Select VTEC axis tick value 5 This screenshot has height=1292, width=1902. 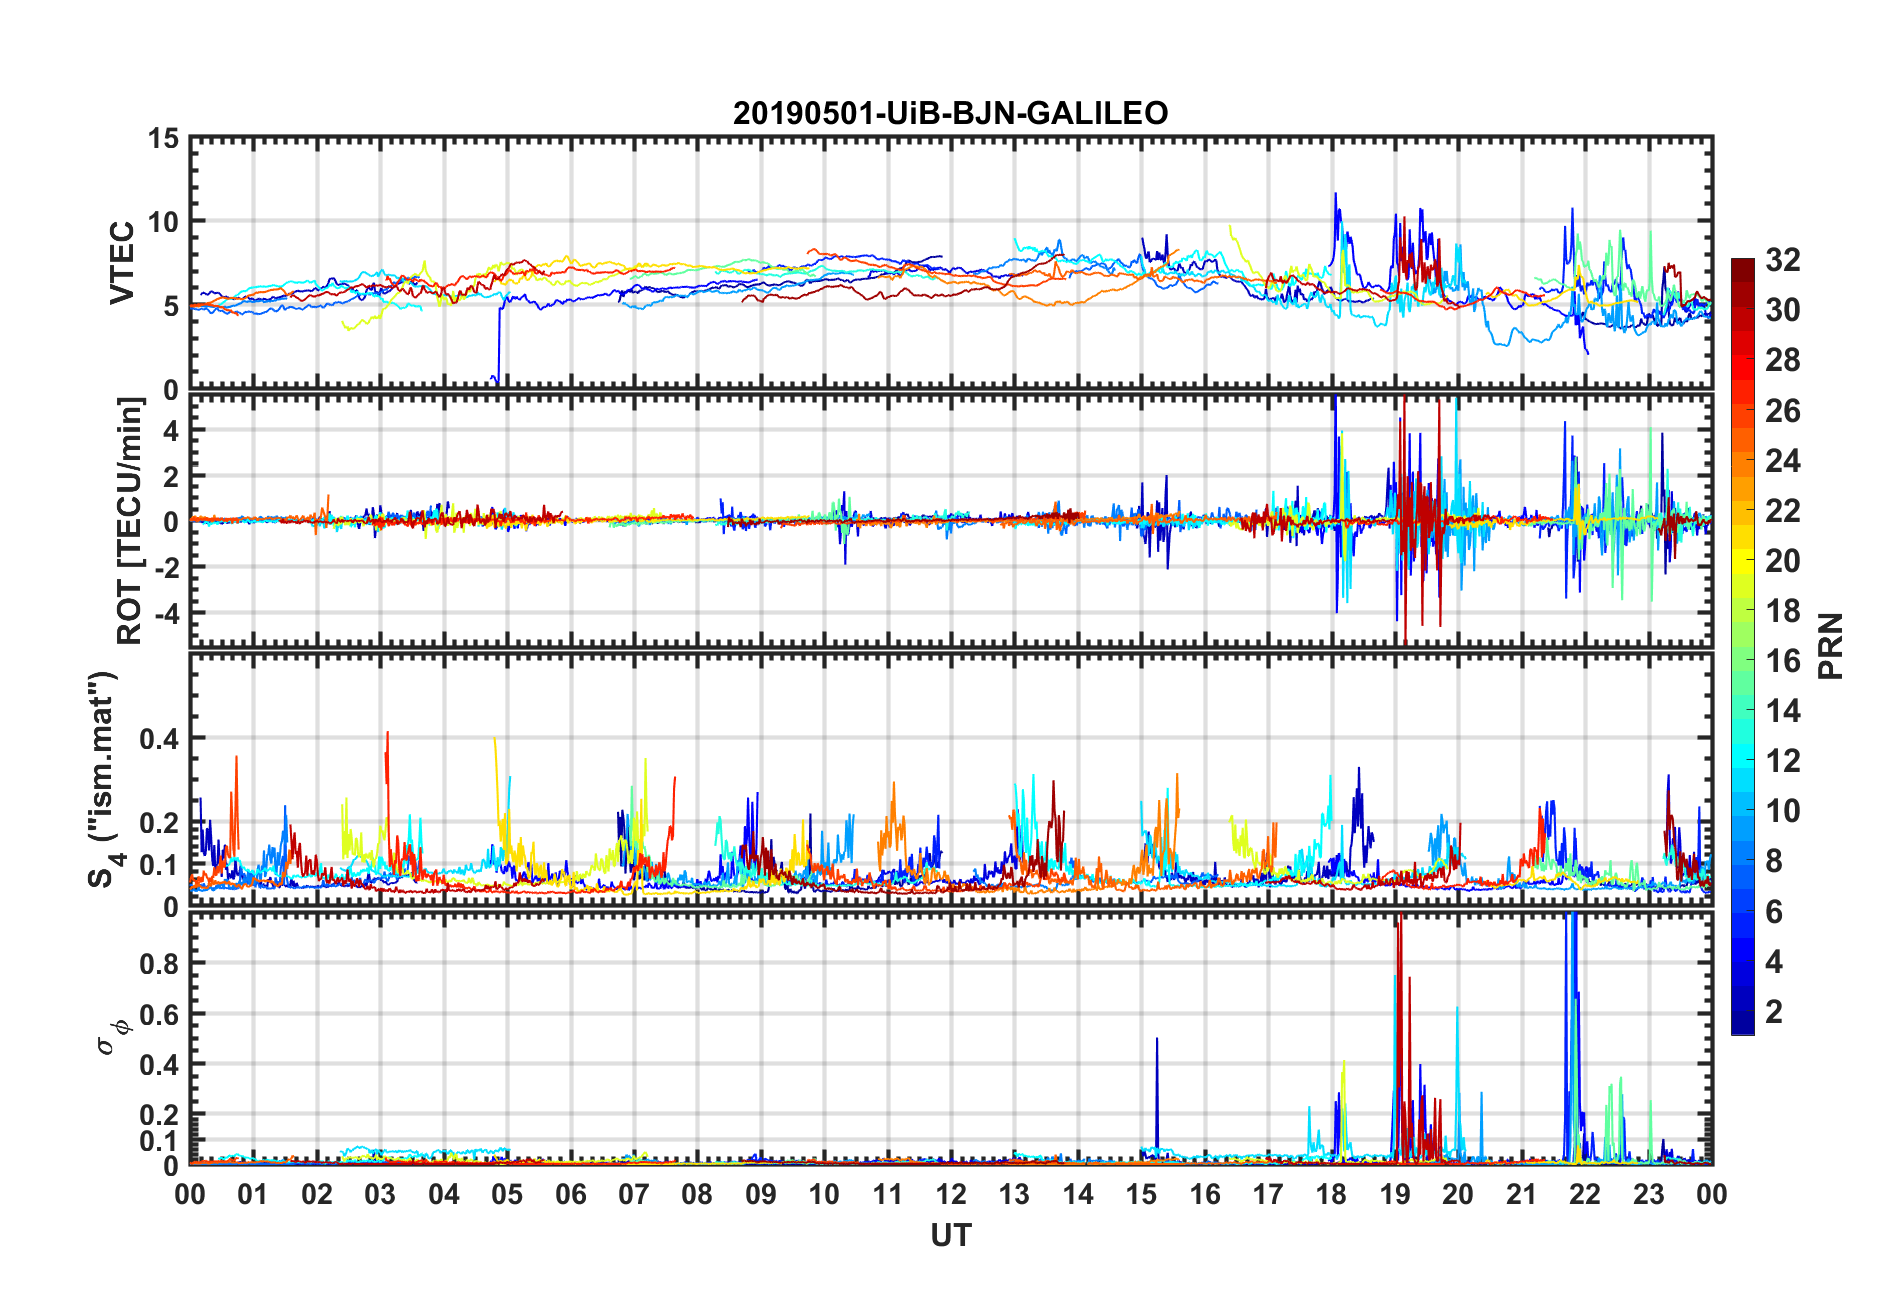pos(171,306)
